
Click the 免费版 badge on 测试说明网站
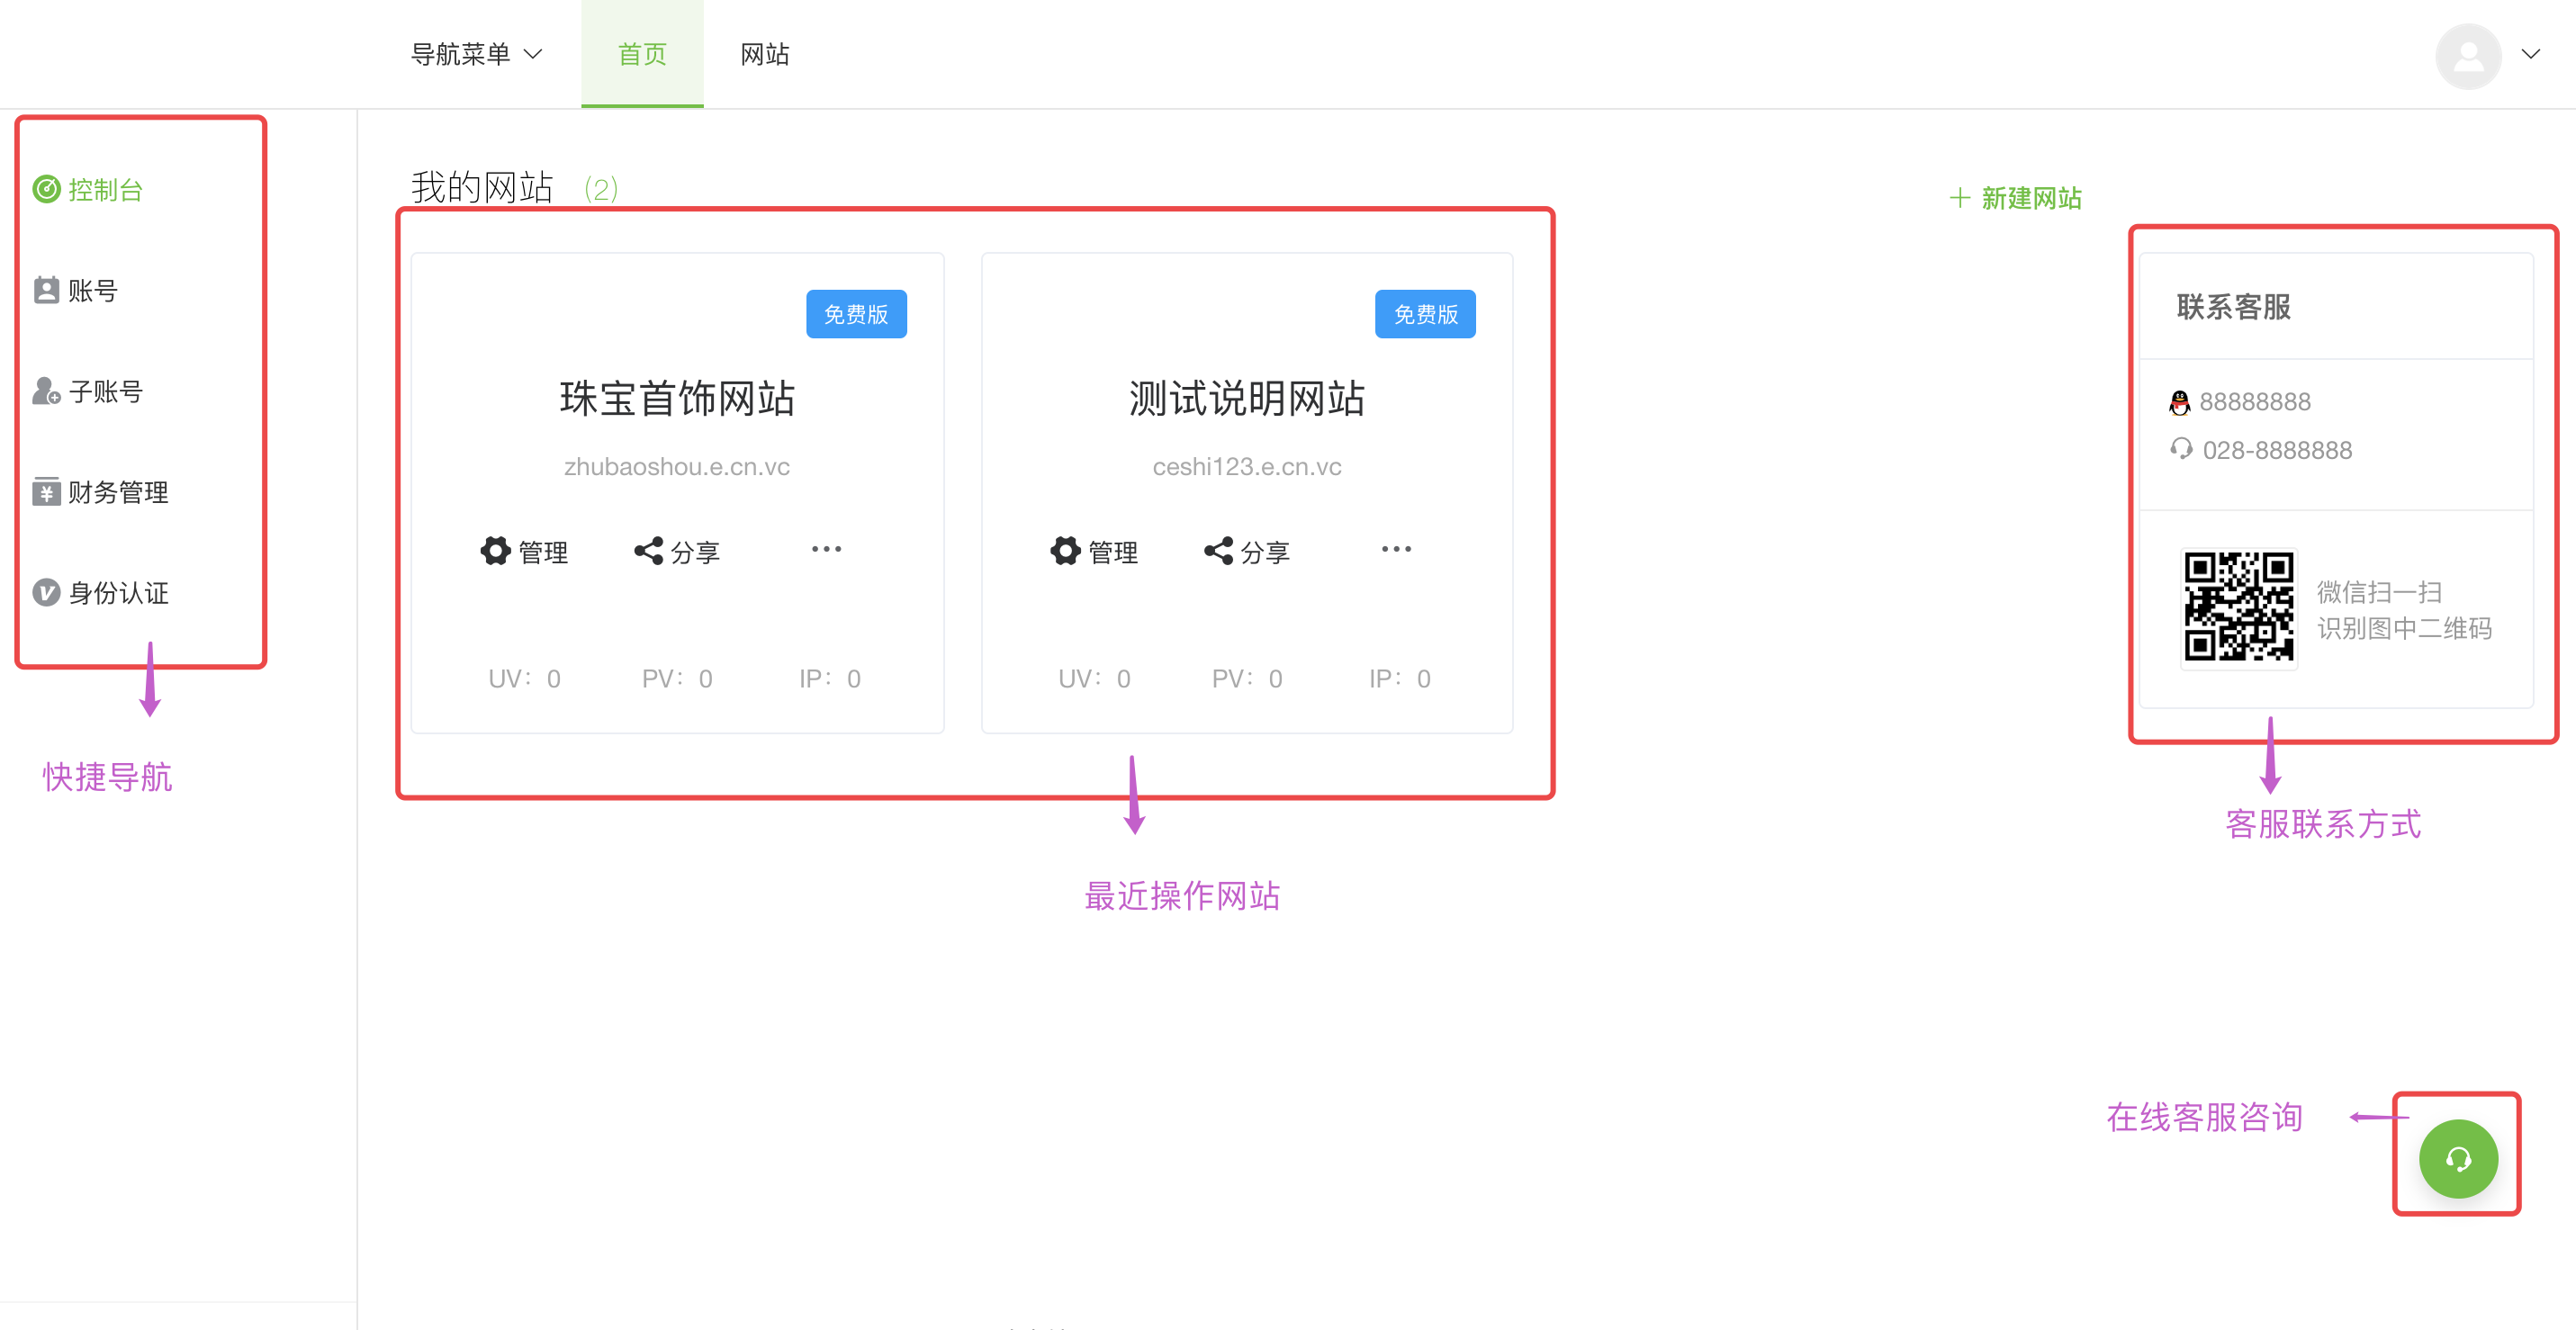(1425, 314)
